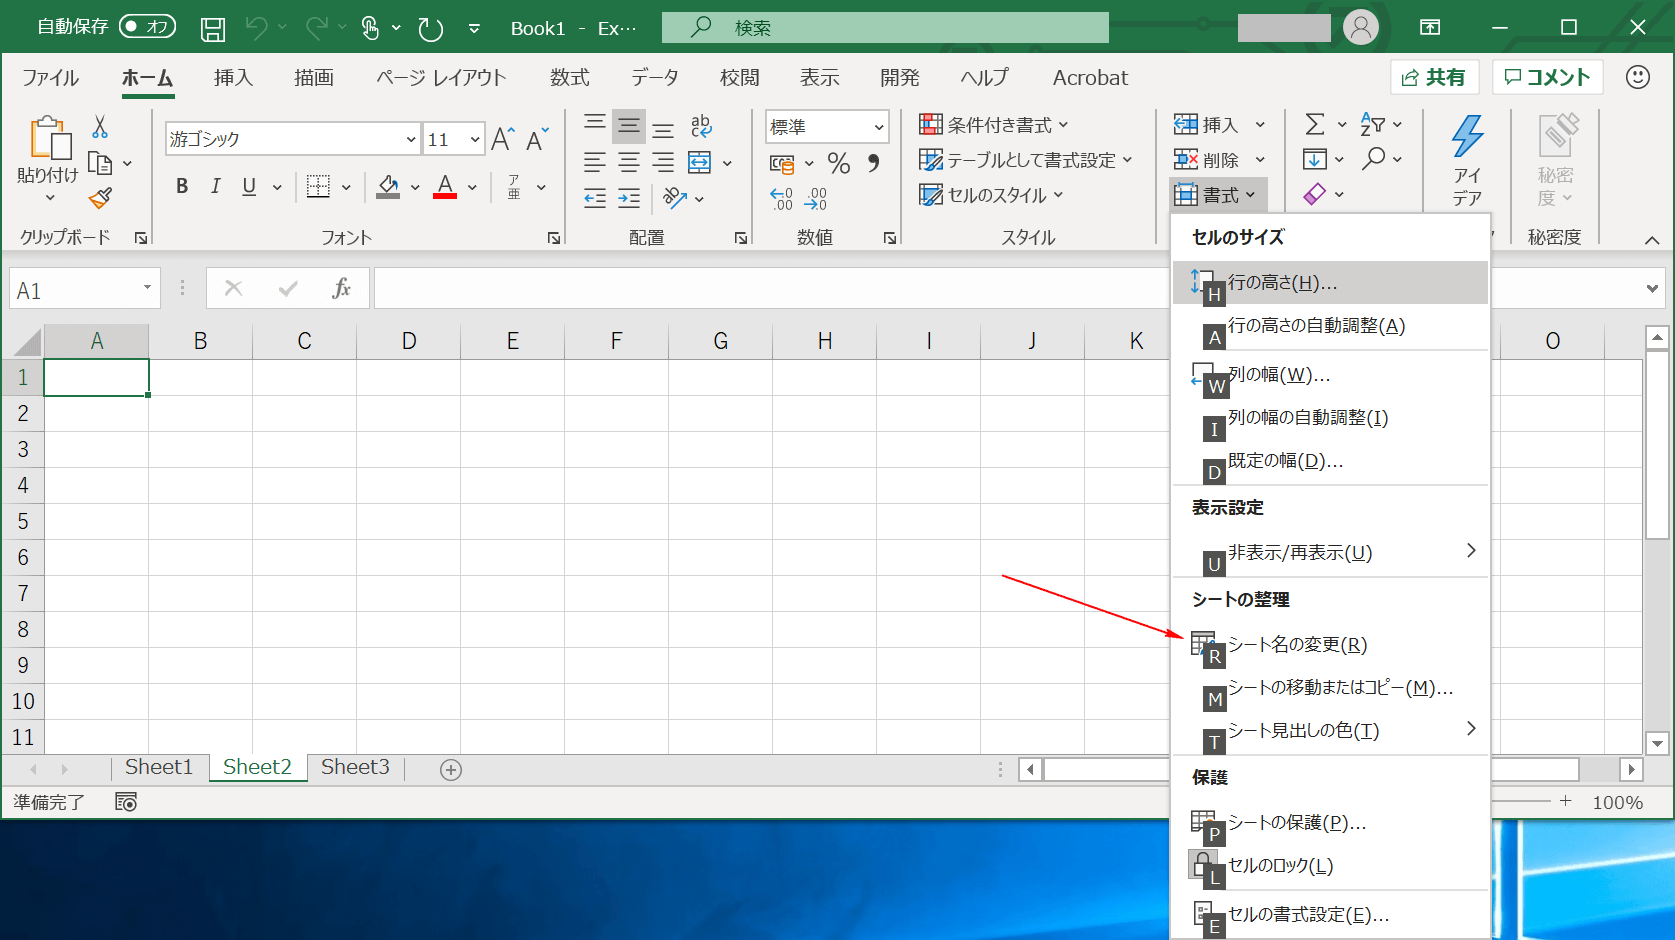Select シート名の変更 in the Format menu
The height and width of the screenshot is (940, 1675).
pyautogui.click(x=1297, y=645)
